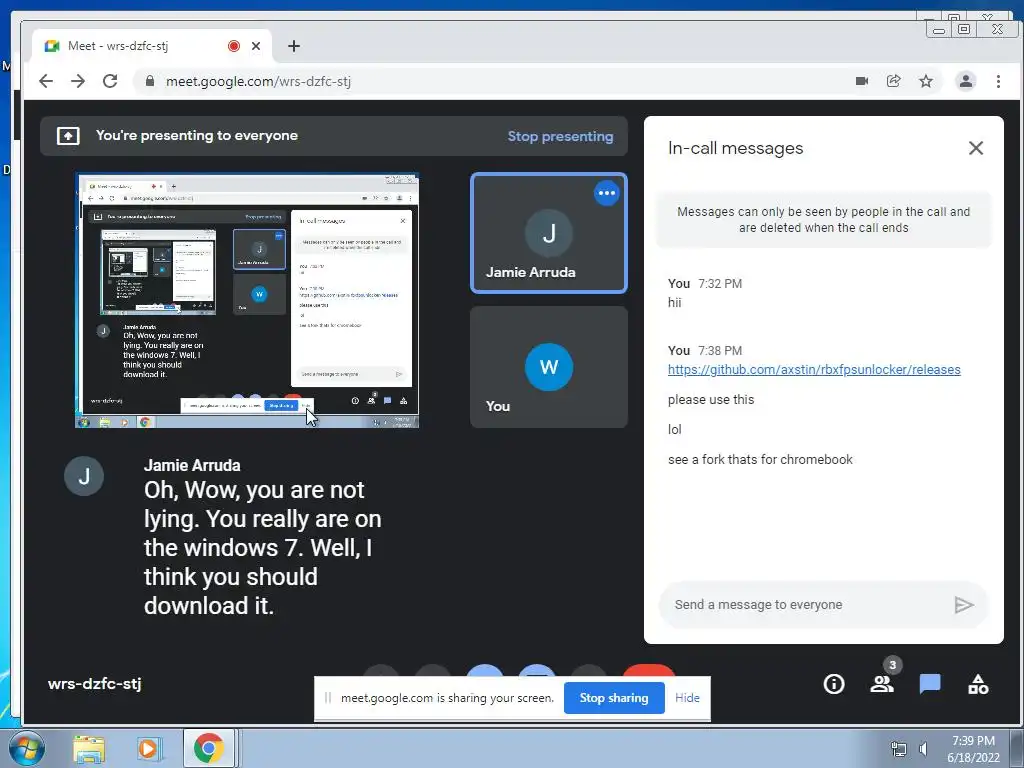This screenshot has height=768, width=1024.
Task: Show everyone with the people icon
Action: 882,684
